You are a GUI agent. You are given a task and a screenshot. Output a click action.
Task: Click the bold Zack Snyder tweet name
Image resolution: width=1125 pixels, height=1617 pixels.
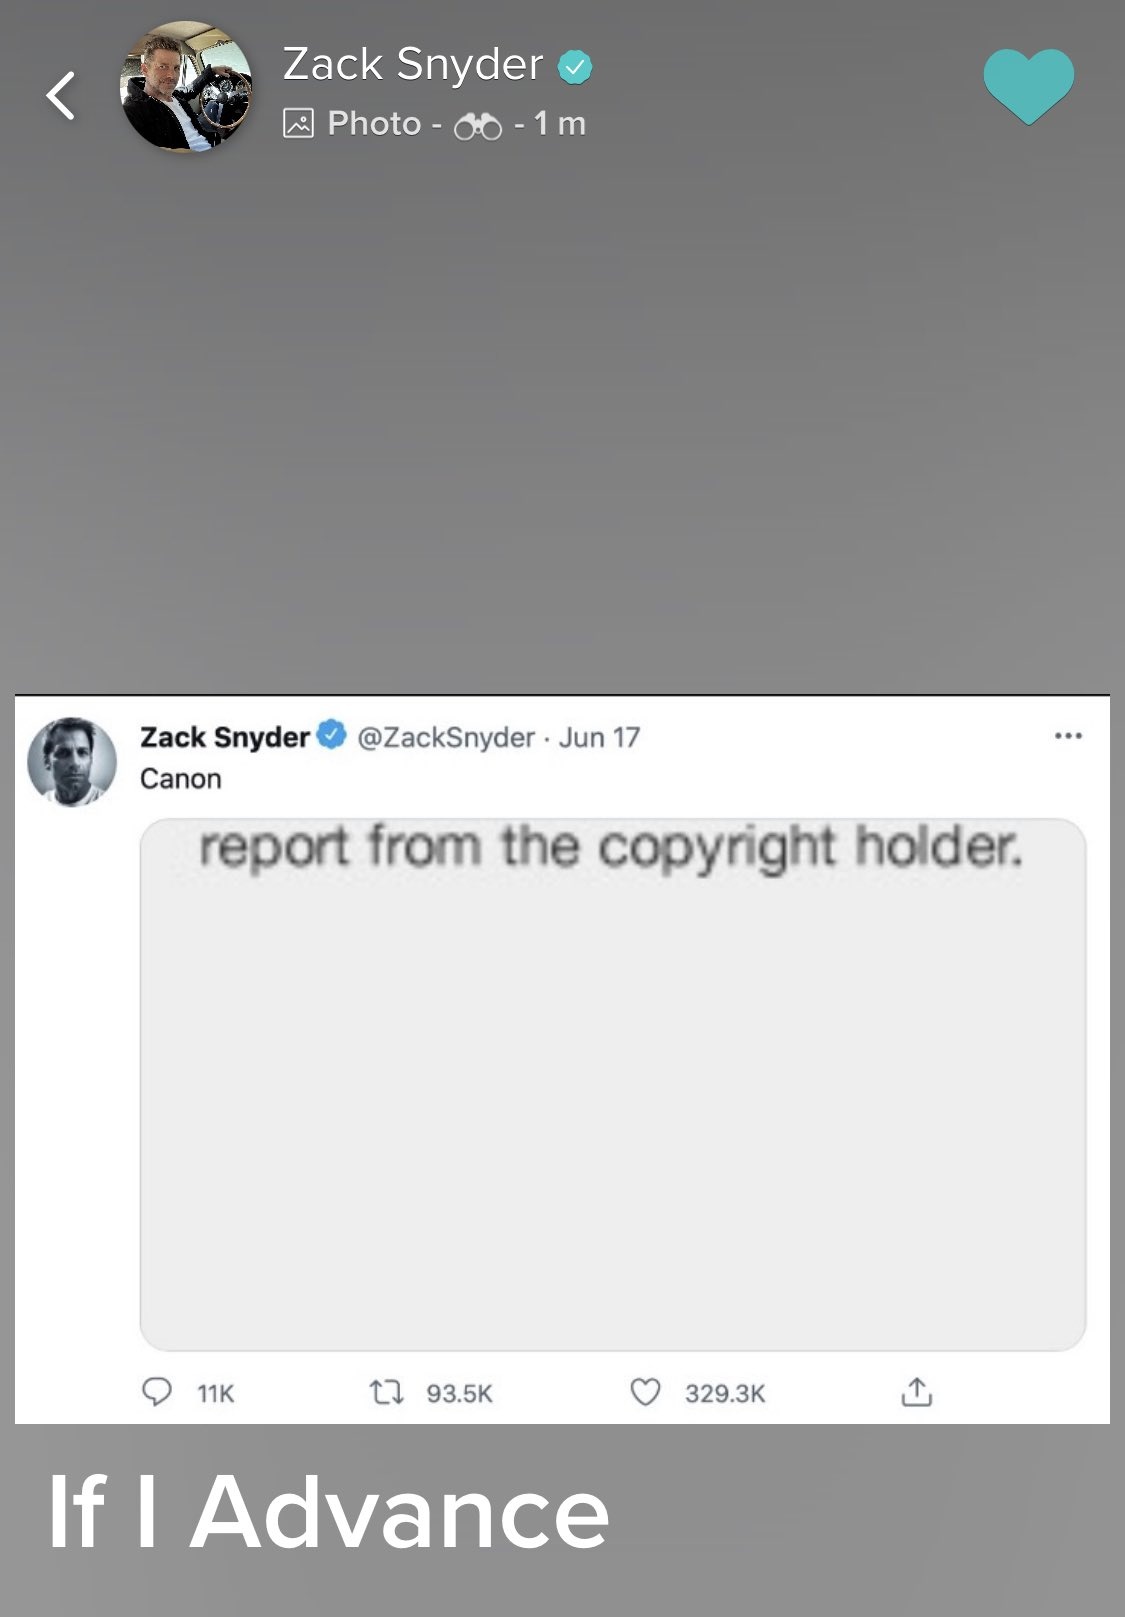point(225,737)
